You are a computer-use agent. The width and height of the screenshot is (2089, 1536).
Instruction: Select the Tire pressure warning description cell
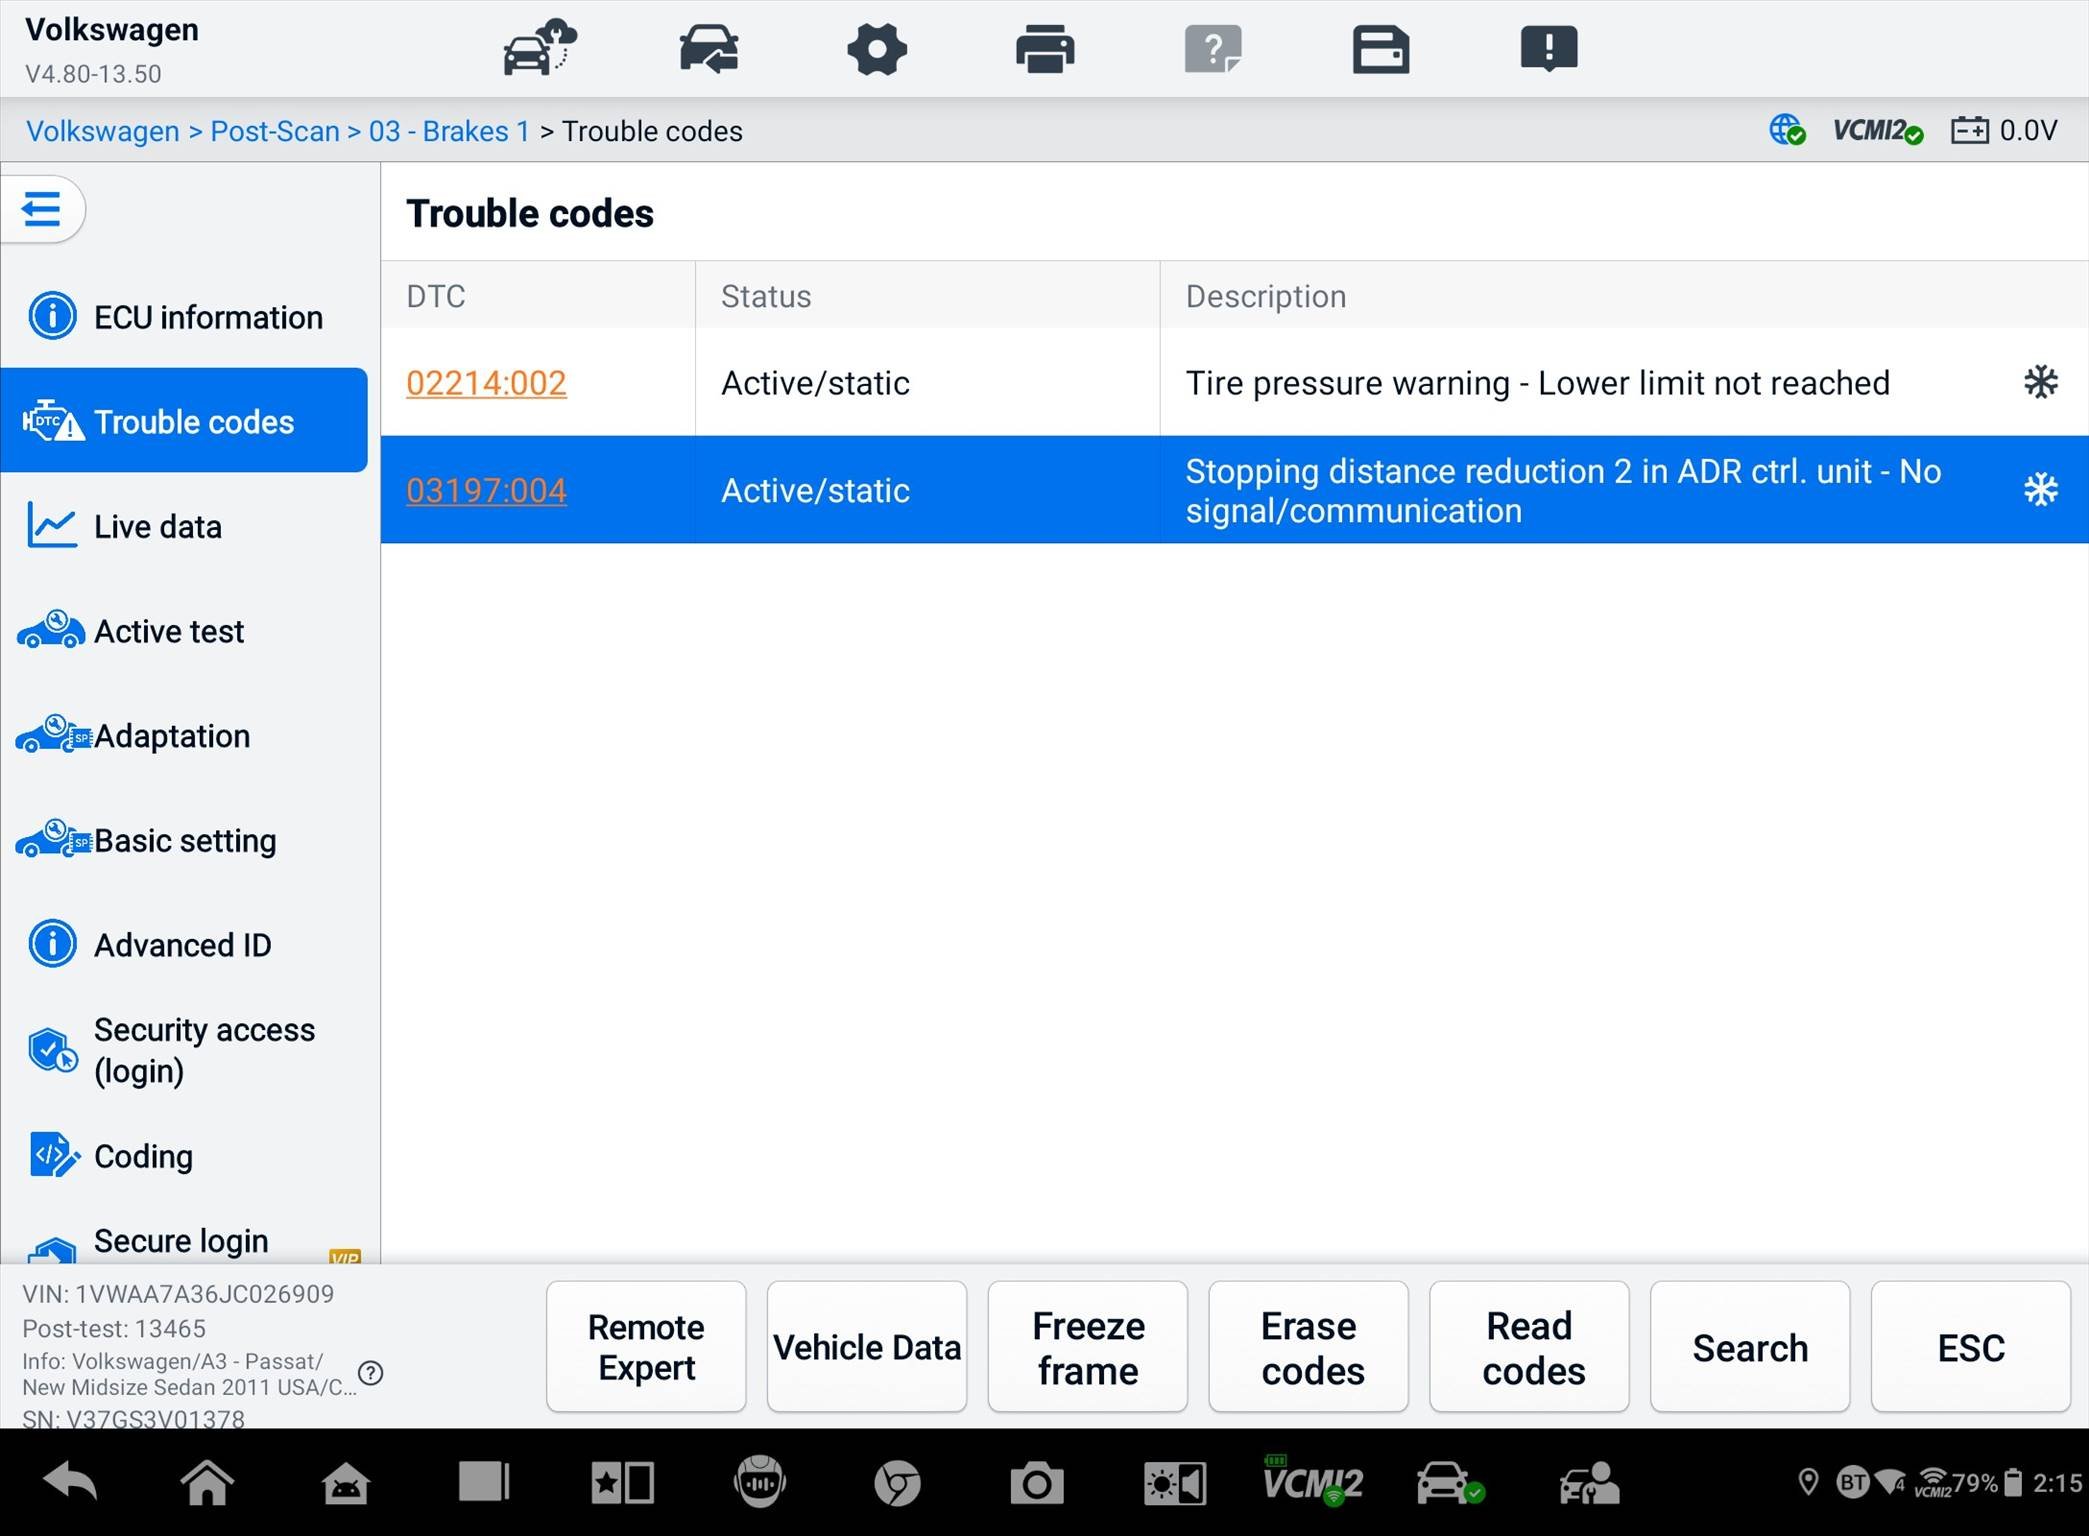click(1537, 383)
